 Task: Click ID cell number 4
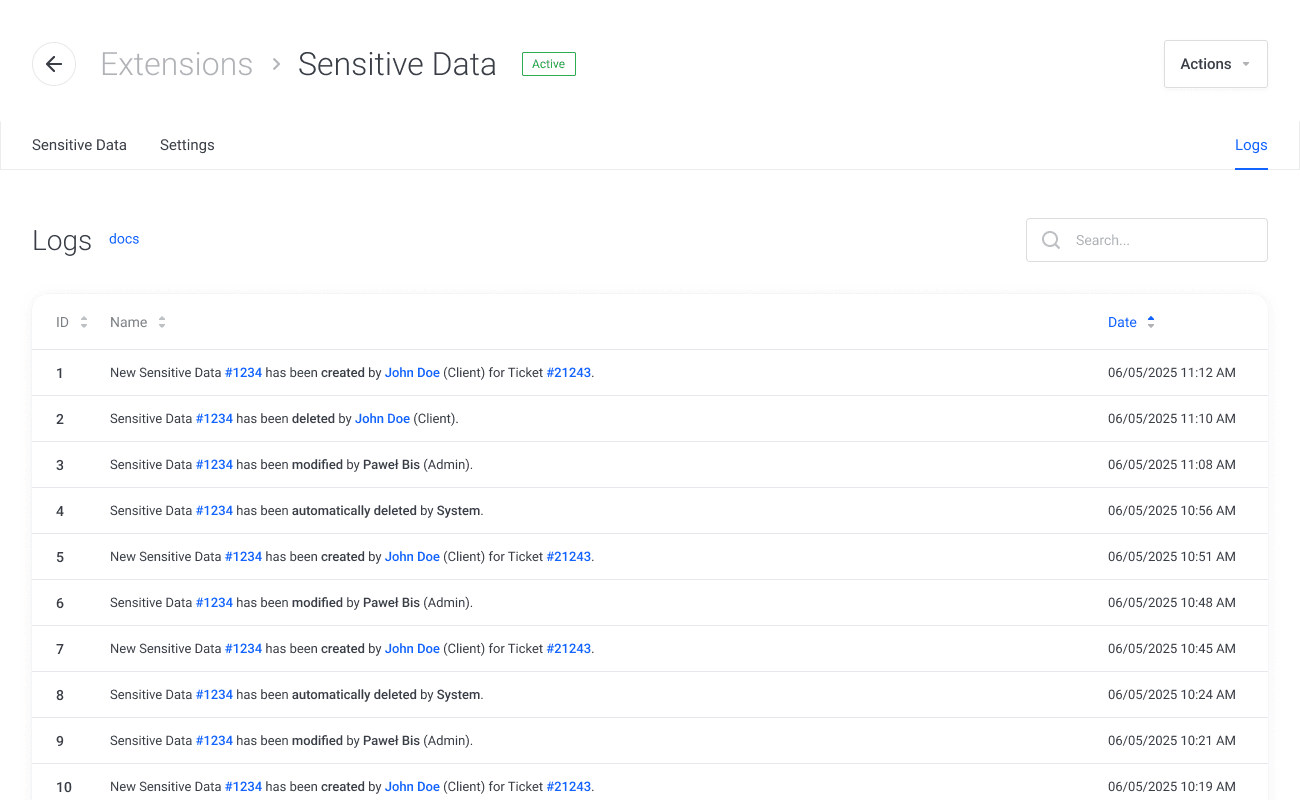(x=60, y=511)
